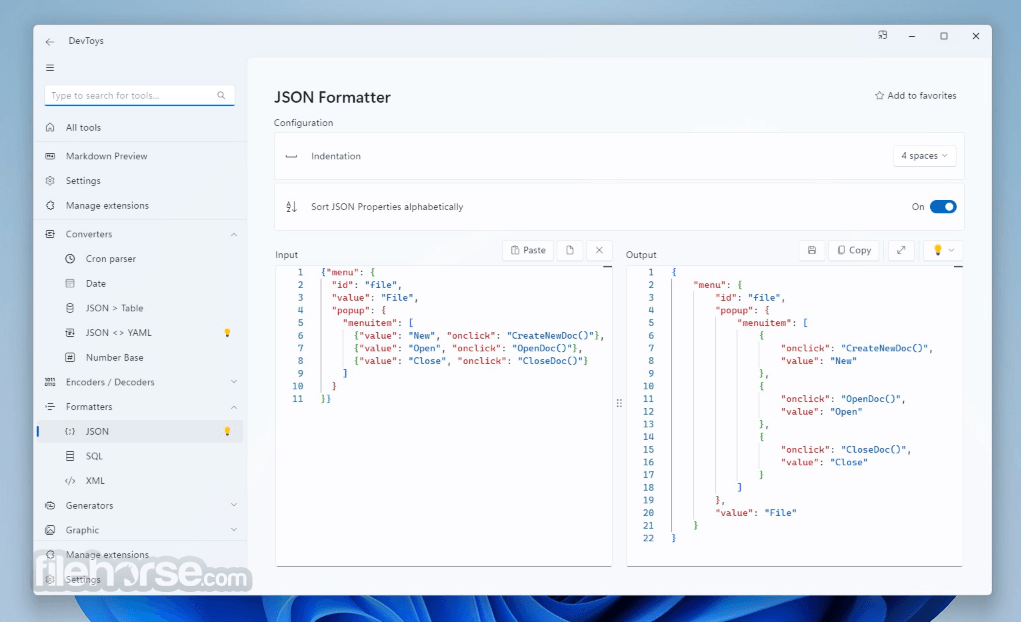Click the Indentation row icon
The height and width of the screenshot is (622, 1021).
292,156
